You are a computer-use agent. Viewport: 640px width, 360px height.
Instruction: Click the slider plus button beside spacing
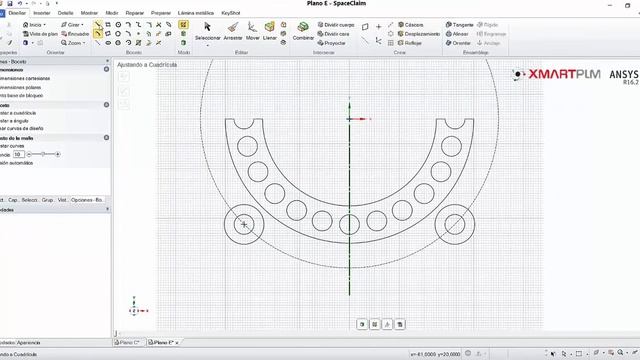(x=58, y=154)
